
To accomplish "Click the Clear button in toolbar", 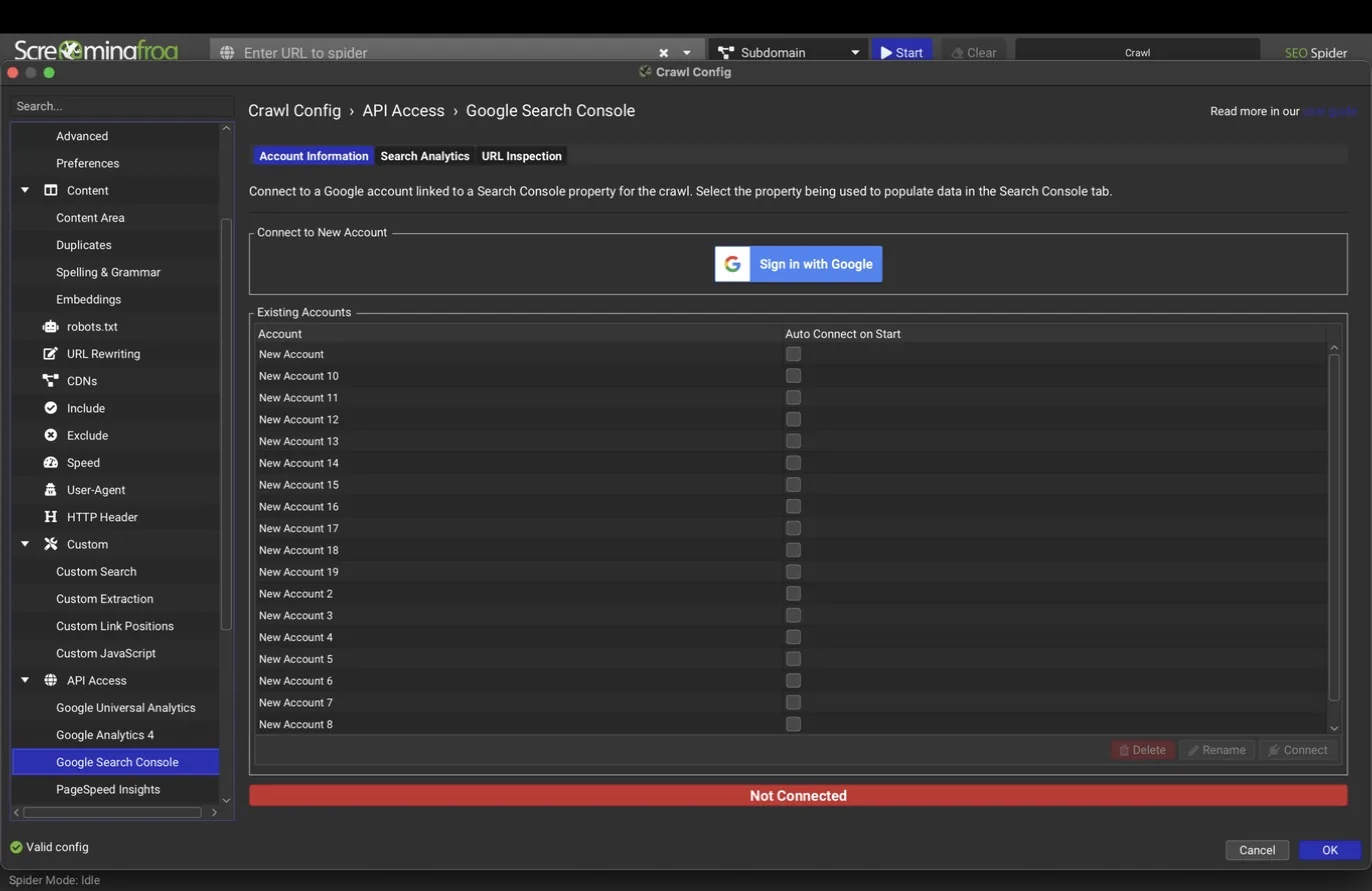I will pyautogui.click(x=974, y=53).
